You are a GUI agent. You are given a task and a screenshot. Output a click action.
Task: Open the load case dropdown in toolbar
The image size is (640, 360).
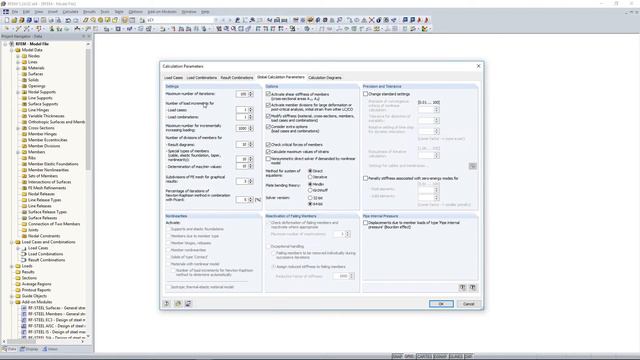216,20
